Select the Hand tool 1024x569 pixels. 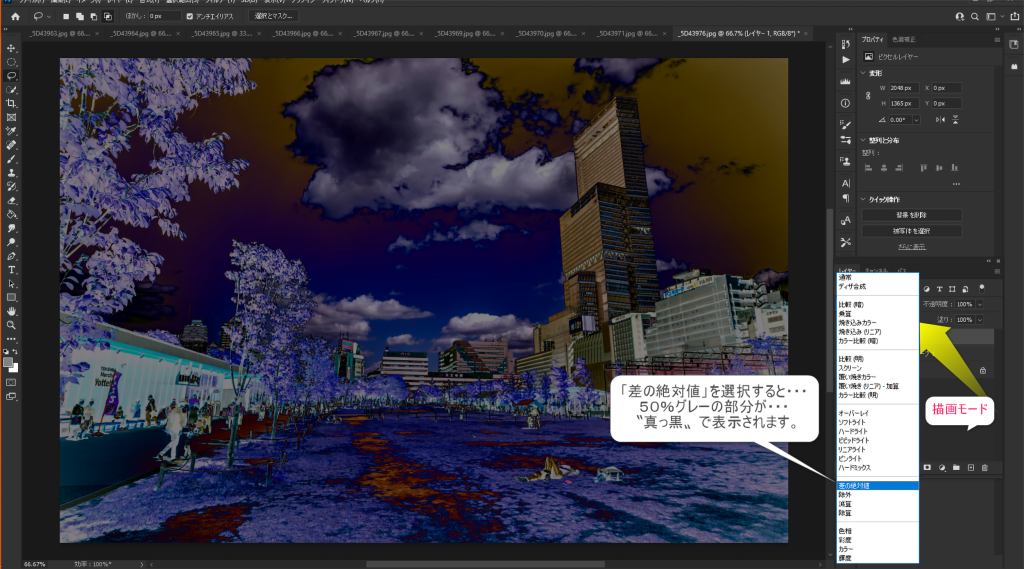11,312
